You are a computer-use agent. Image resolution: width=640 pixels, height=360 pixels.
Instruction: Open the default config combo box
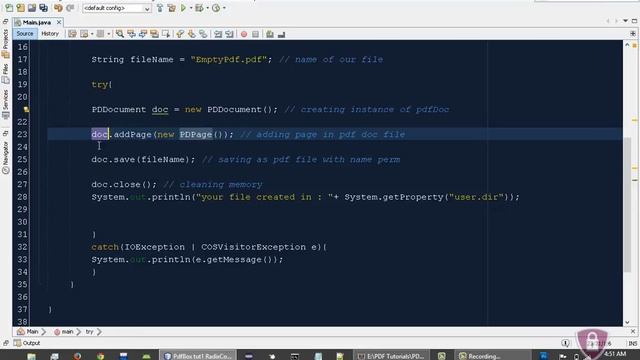coord(116,8)
